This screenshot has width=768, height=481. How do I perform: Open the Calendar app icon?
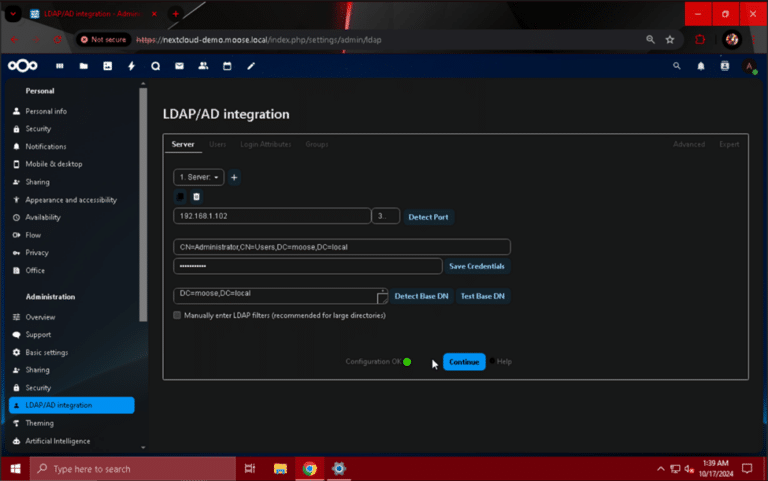[x=227, y=66]
